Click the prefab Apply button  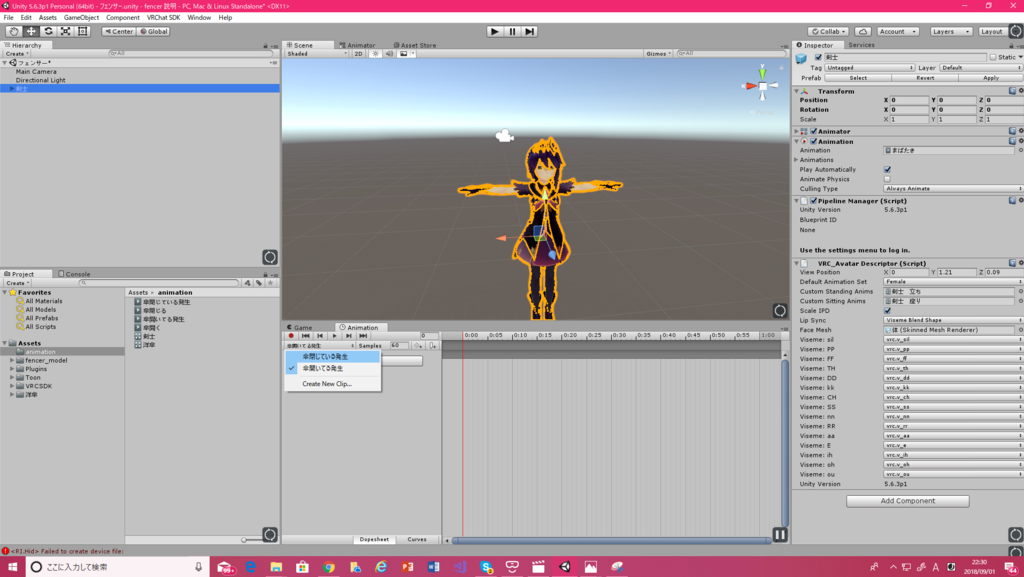(991, 78)
